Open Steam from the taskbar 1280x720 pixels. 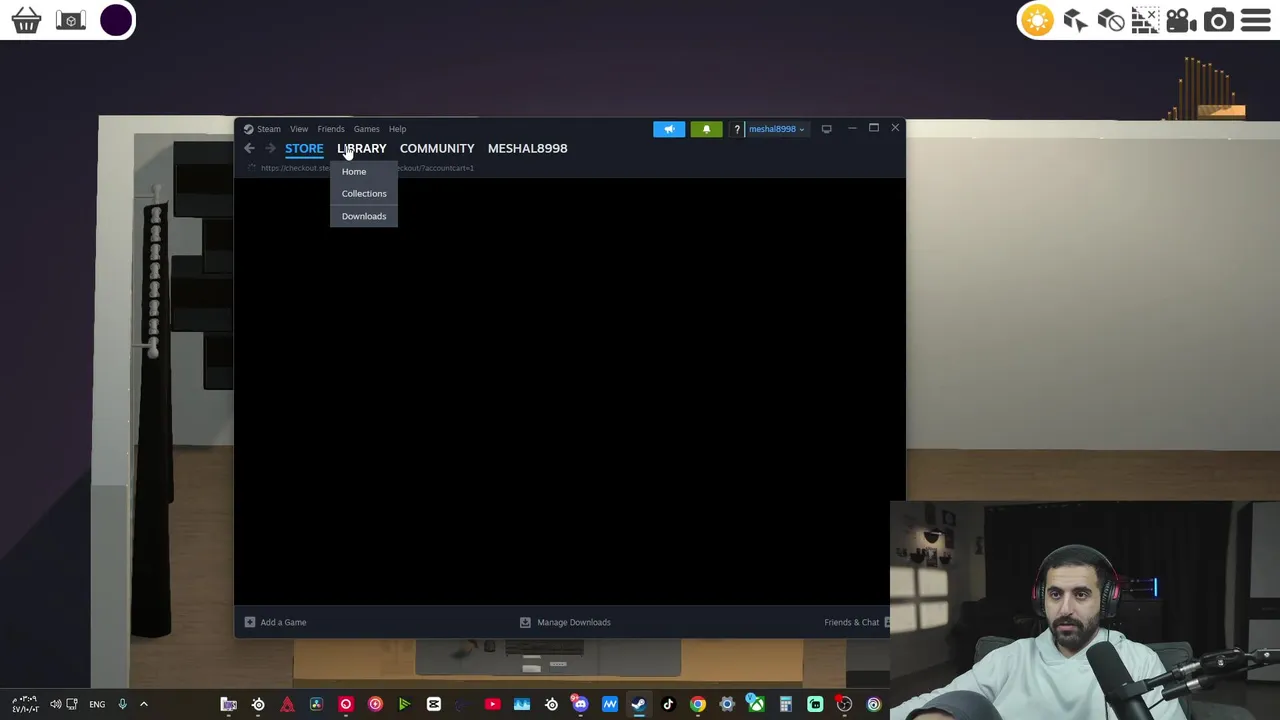638,705
